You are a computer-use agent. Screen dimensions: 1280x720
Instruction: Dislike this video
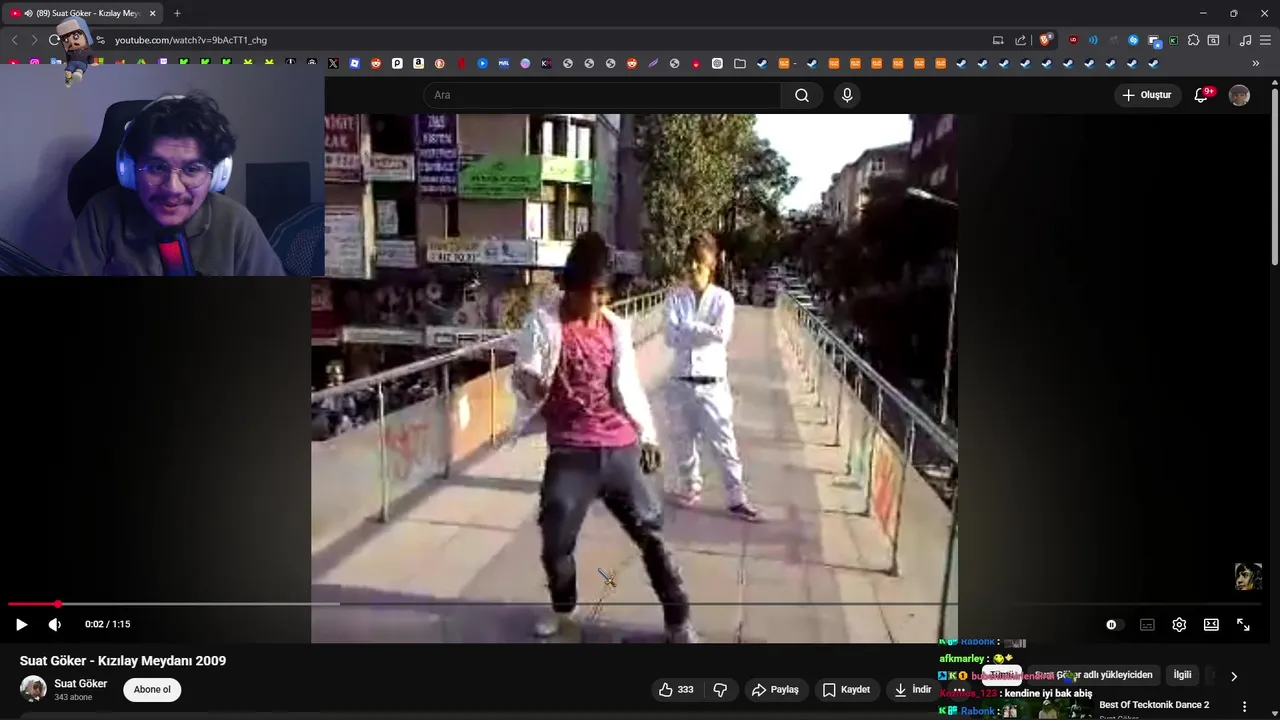[720, 689]
